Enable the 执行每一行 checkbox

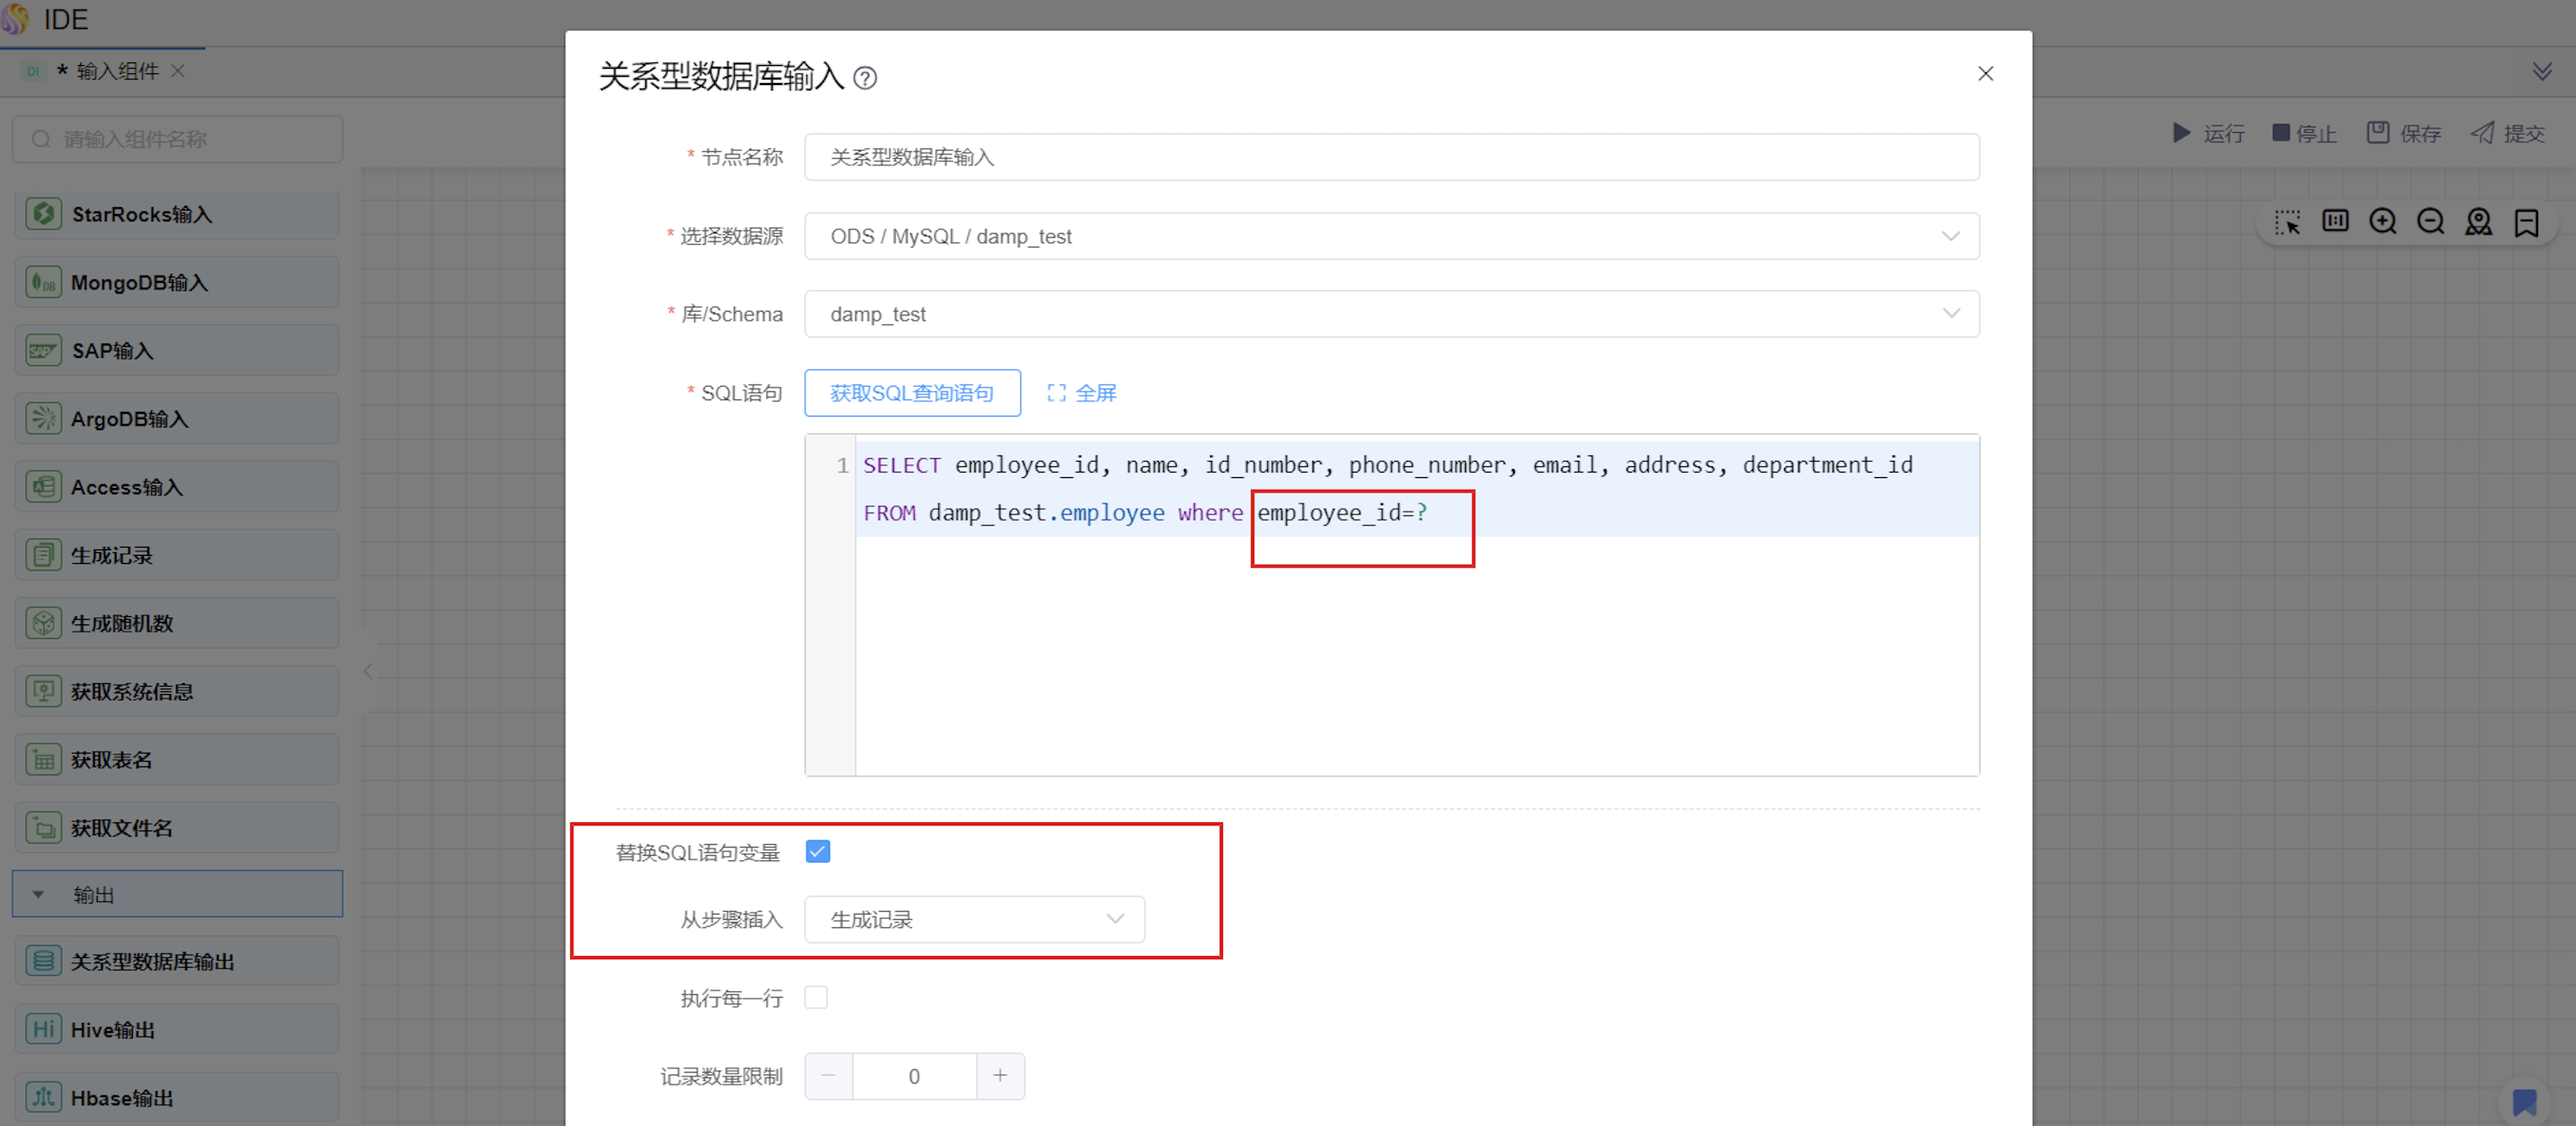816,998
